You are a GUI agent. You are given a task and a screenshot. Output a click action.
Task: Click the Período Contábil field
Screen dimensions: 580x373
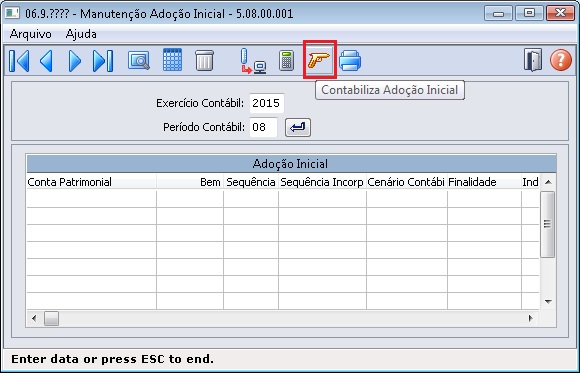263,127
